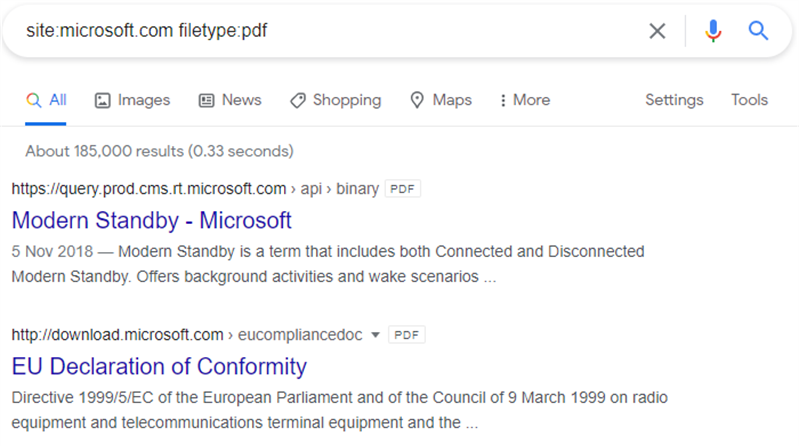Clear the search query with X icon

[x=657, y=31]
